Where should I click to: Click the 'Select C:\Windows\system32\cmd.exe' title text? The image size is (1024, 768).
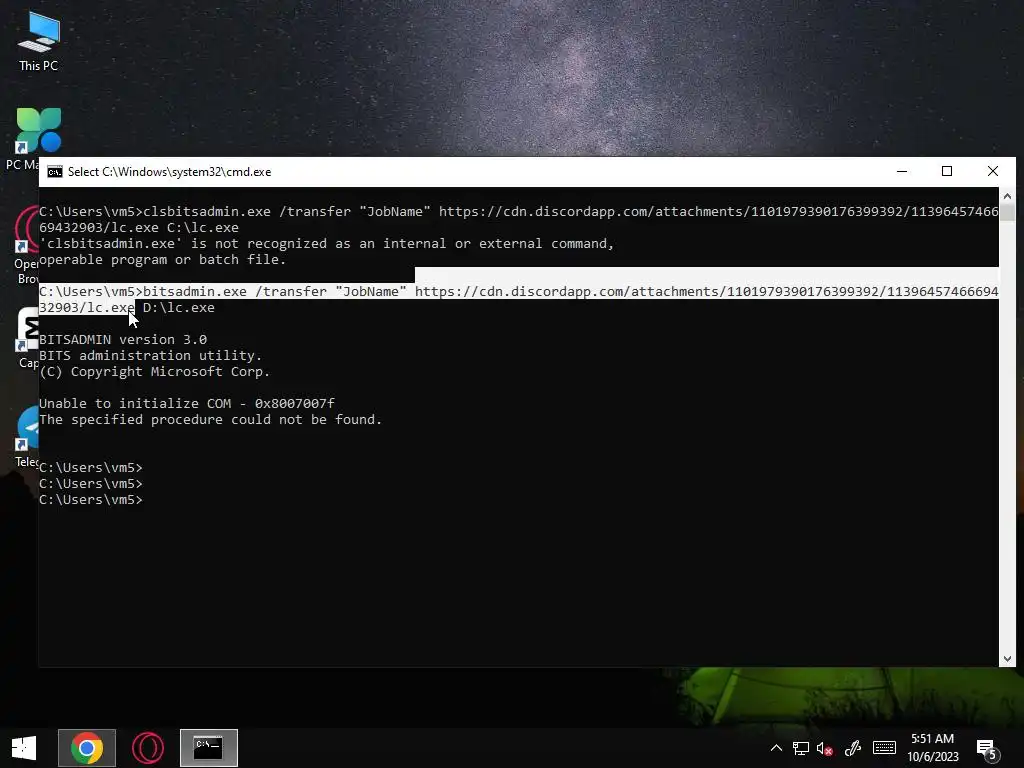169,172
